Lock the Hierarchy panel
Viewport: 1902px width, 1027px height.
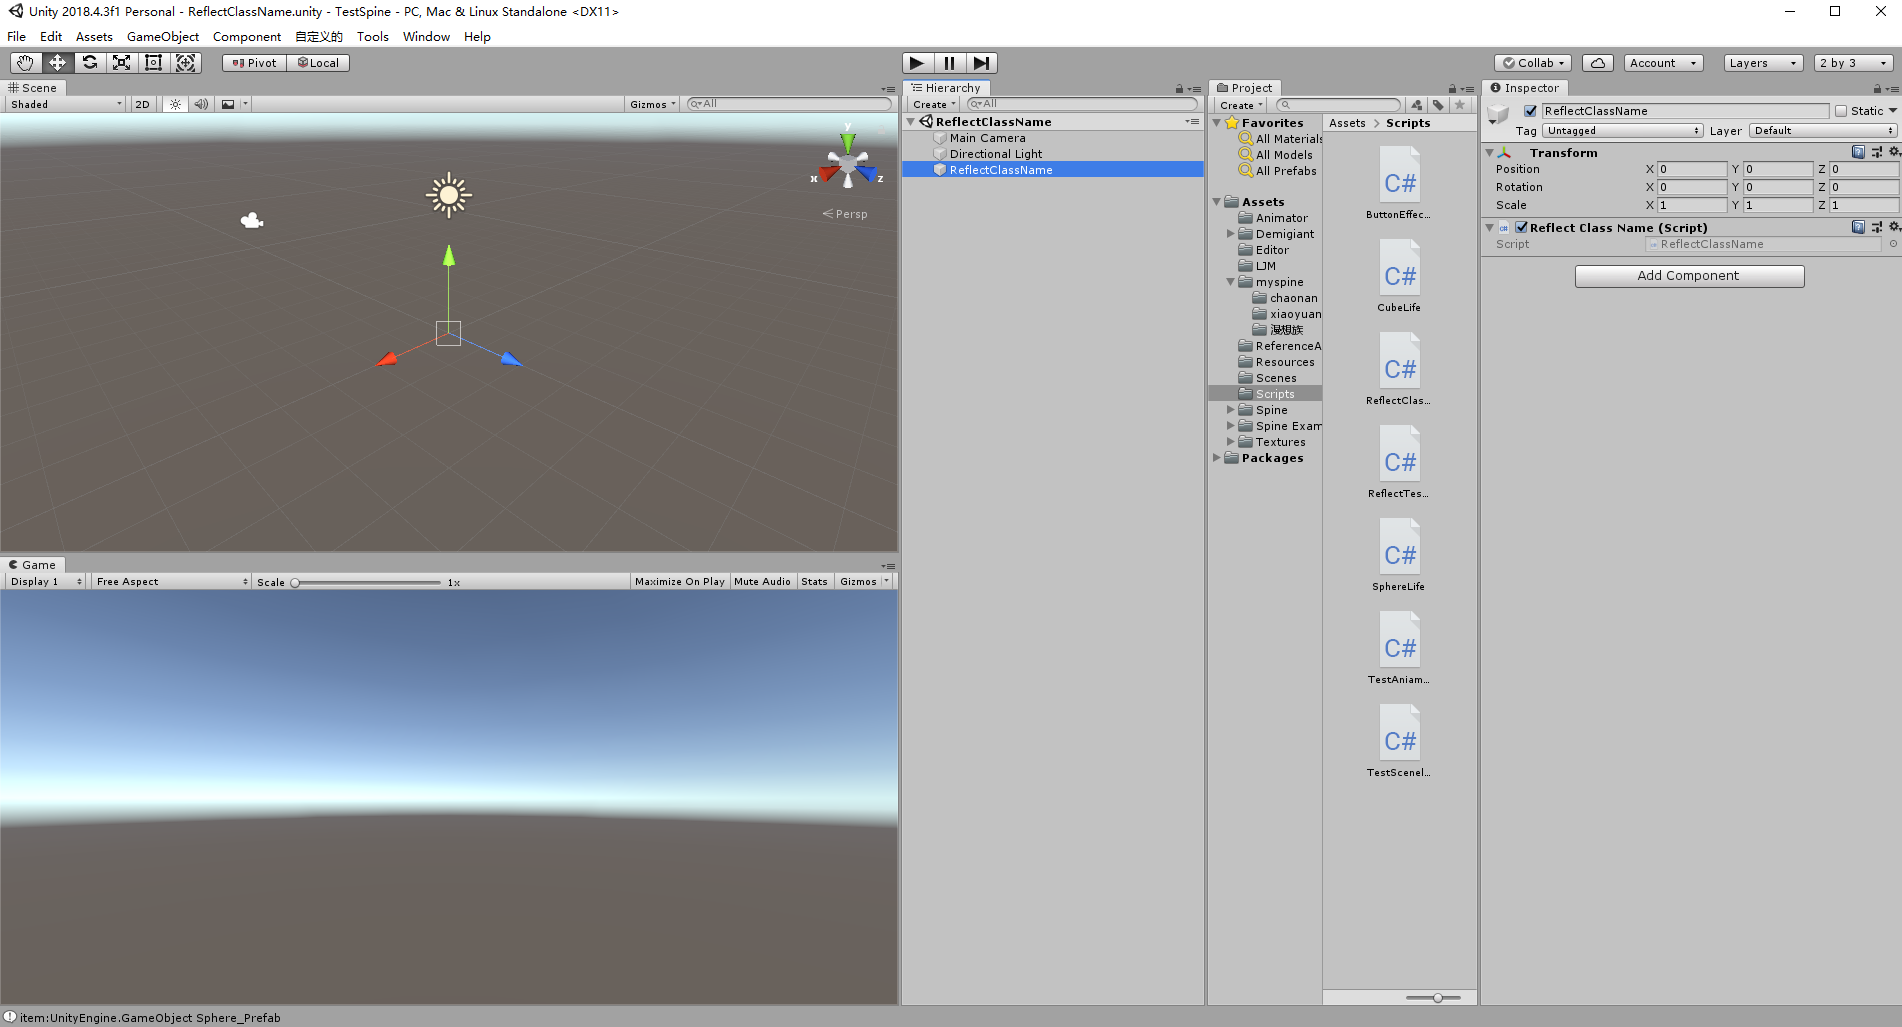1179,89
